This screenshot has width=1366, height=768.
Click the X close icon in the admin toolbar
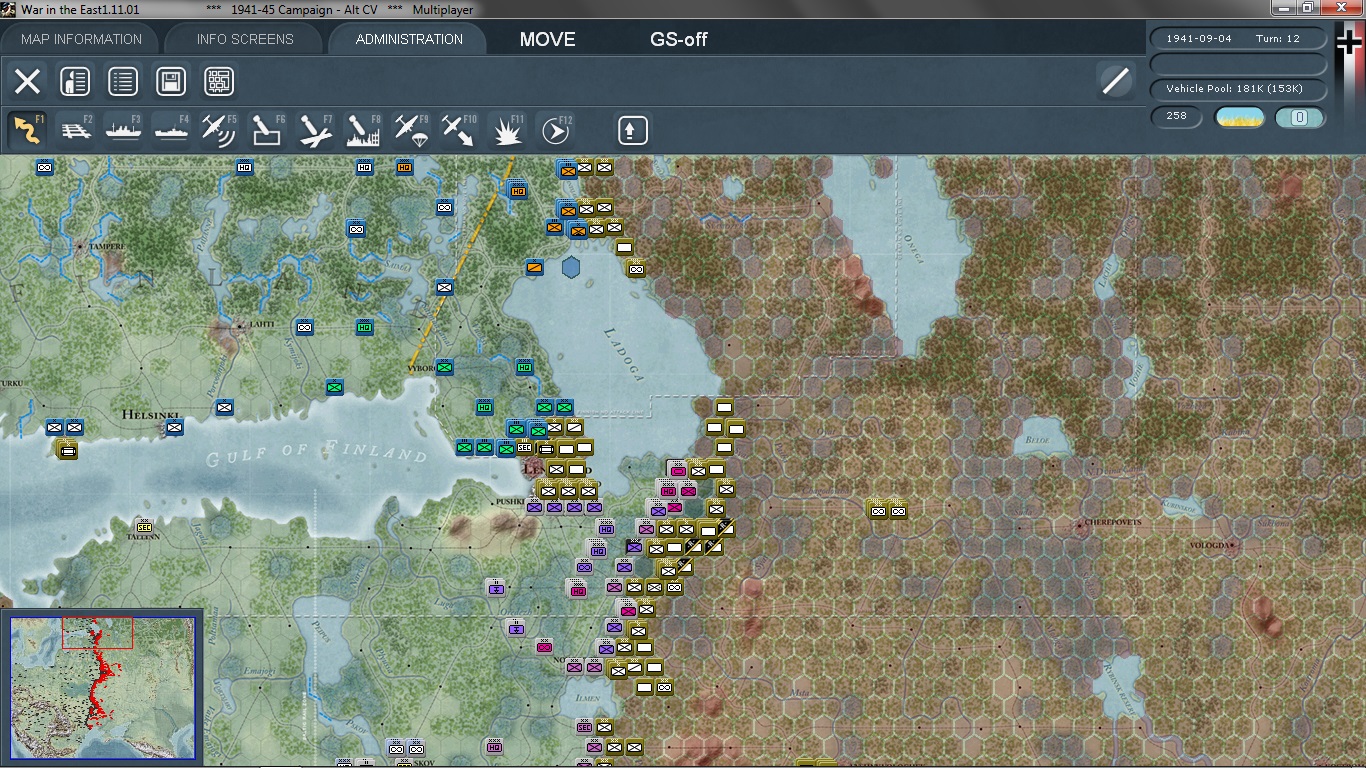tap(27, 81)
